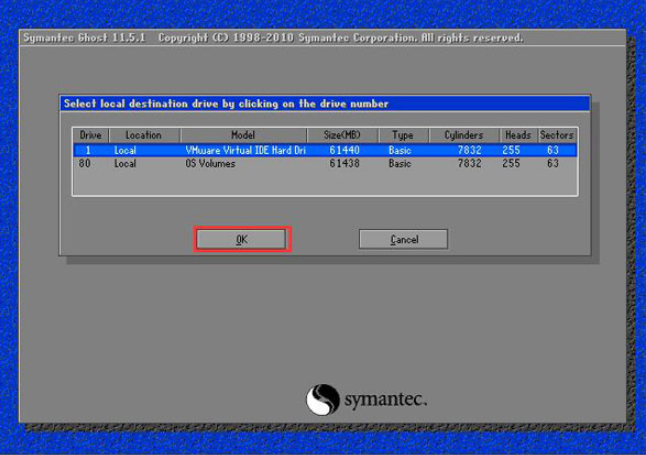Click the Model column header

pos(243,135)
